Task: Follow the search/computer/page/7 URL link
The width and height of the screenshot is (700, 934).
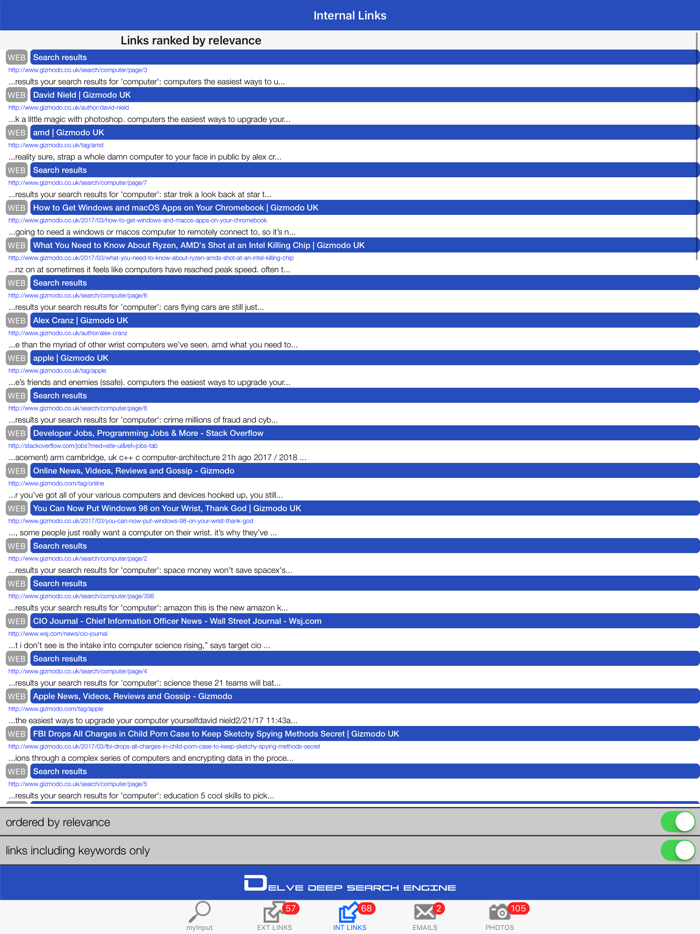Action: [x=77, y=182]
